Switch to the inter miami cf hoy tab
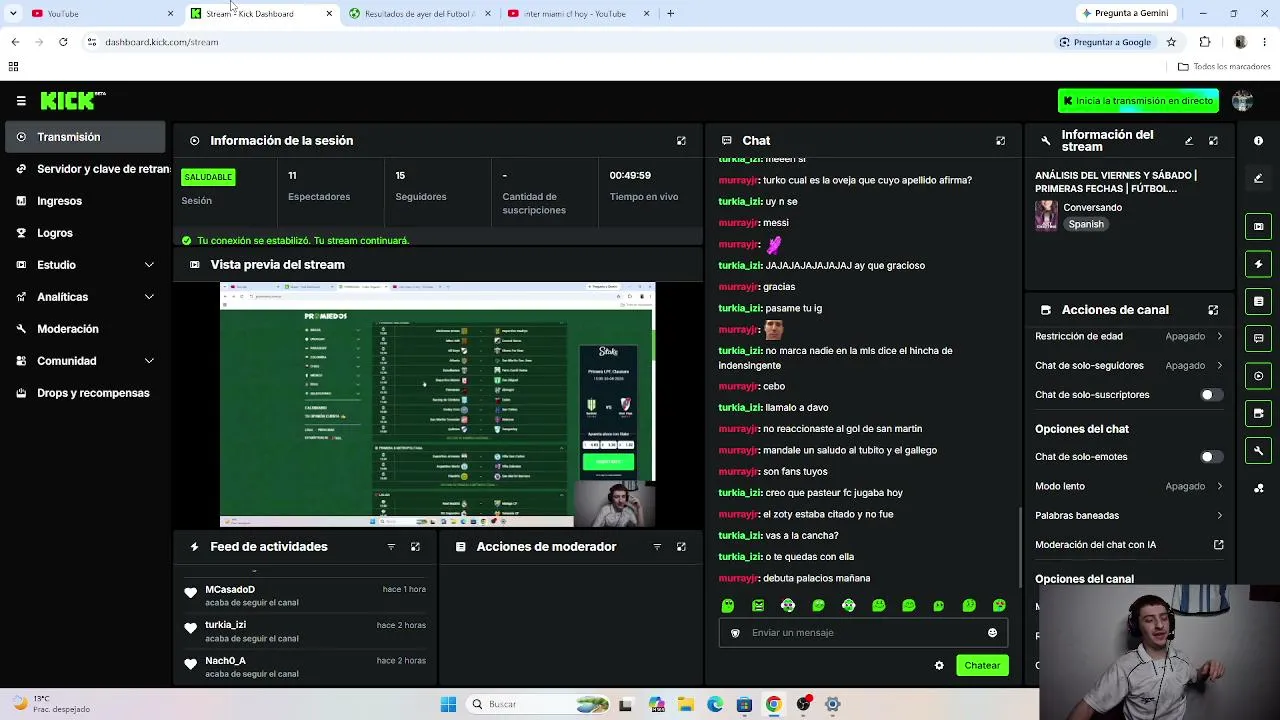The image size is (1280, 720). pos(578,14)
